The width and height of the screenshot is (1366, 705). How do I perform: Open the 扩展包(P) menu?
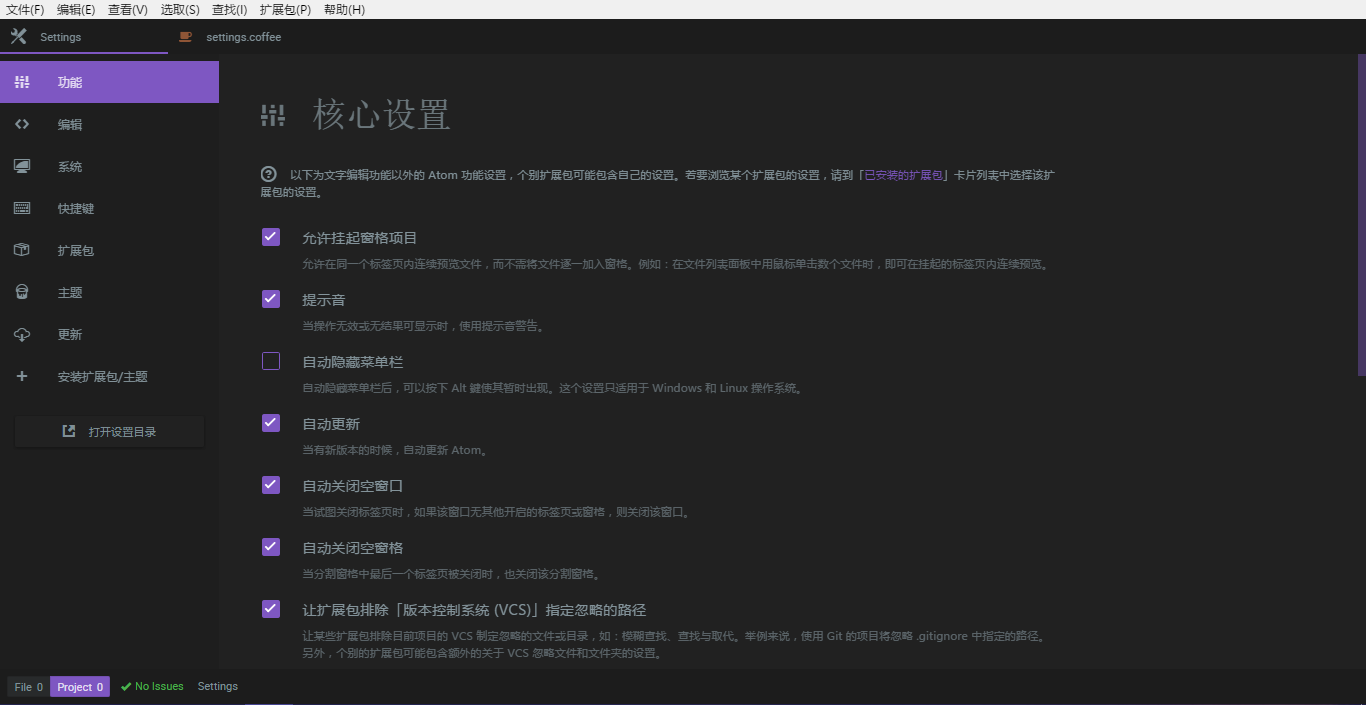285,9
